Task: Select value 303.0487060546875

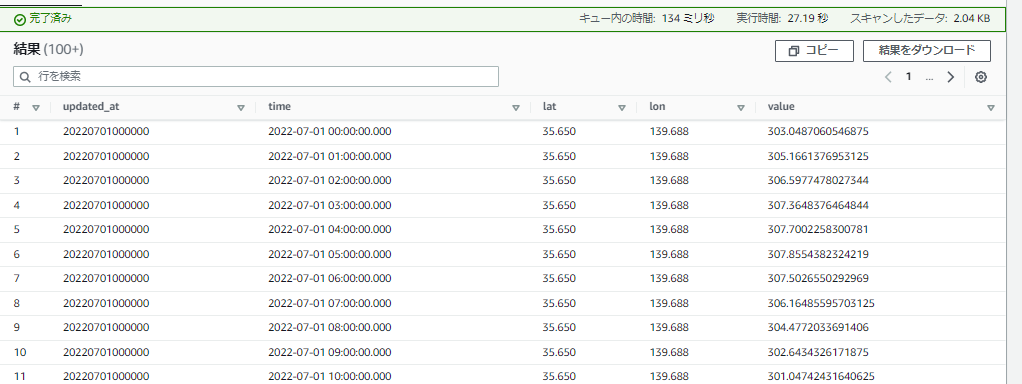Action: [818, 132]
